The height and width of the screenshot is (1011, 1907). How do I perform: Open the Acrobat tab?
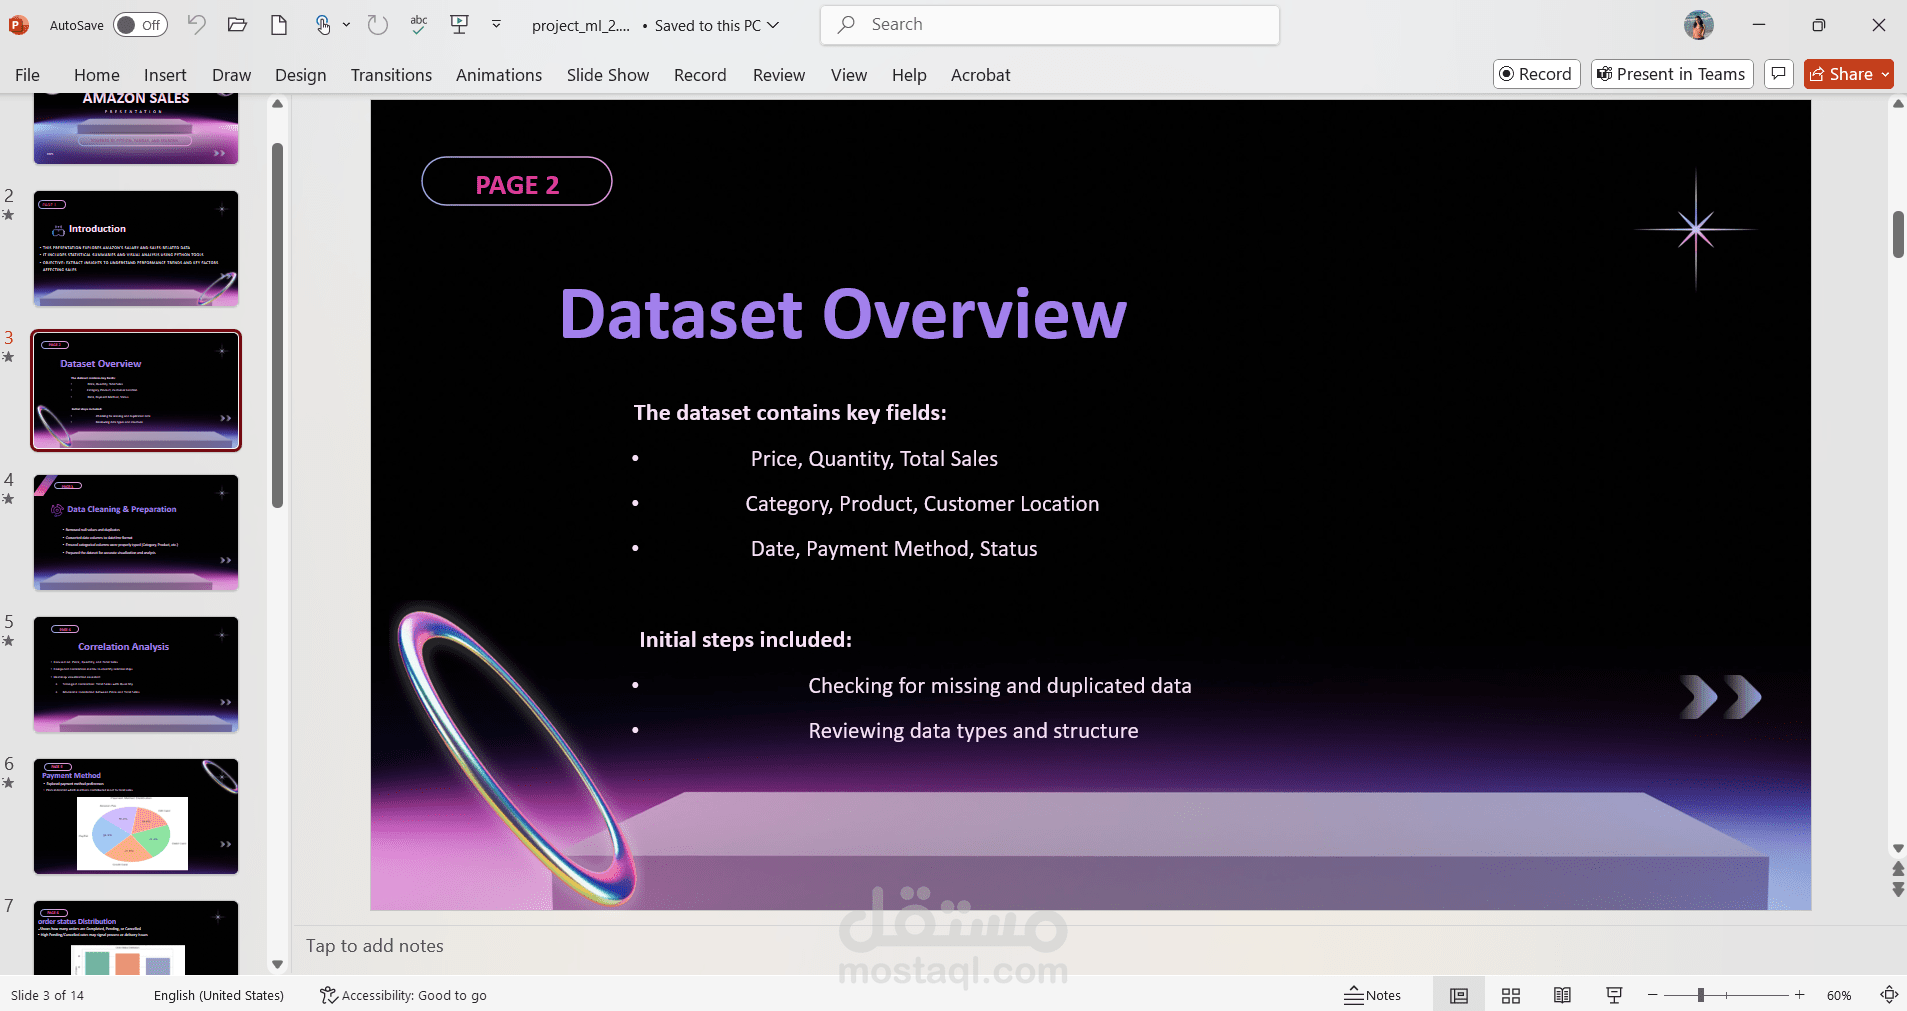pyautogui.click(x=980, y=75)
